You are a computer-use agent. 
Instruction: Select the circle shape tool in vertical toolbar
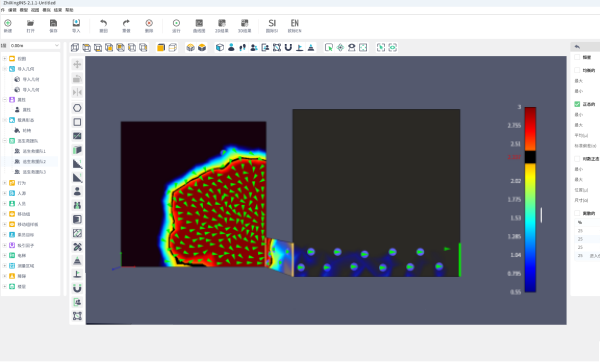coord(77,108)
